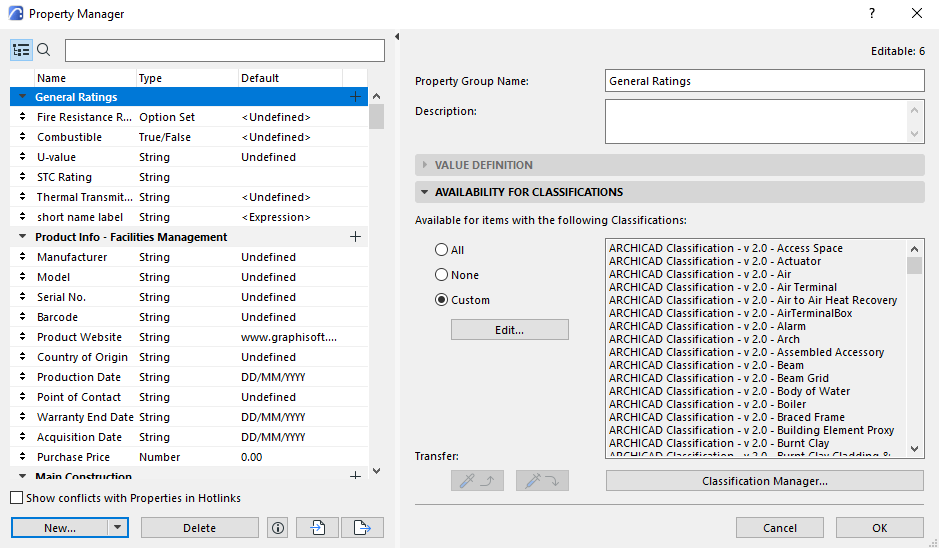Expand the VALUE DEFINITION section
The width and height of the screenshot is (939, 548).
coord(425,165)
